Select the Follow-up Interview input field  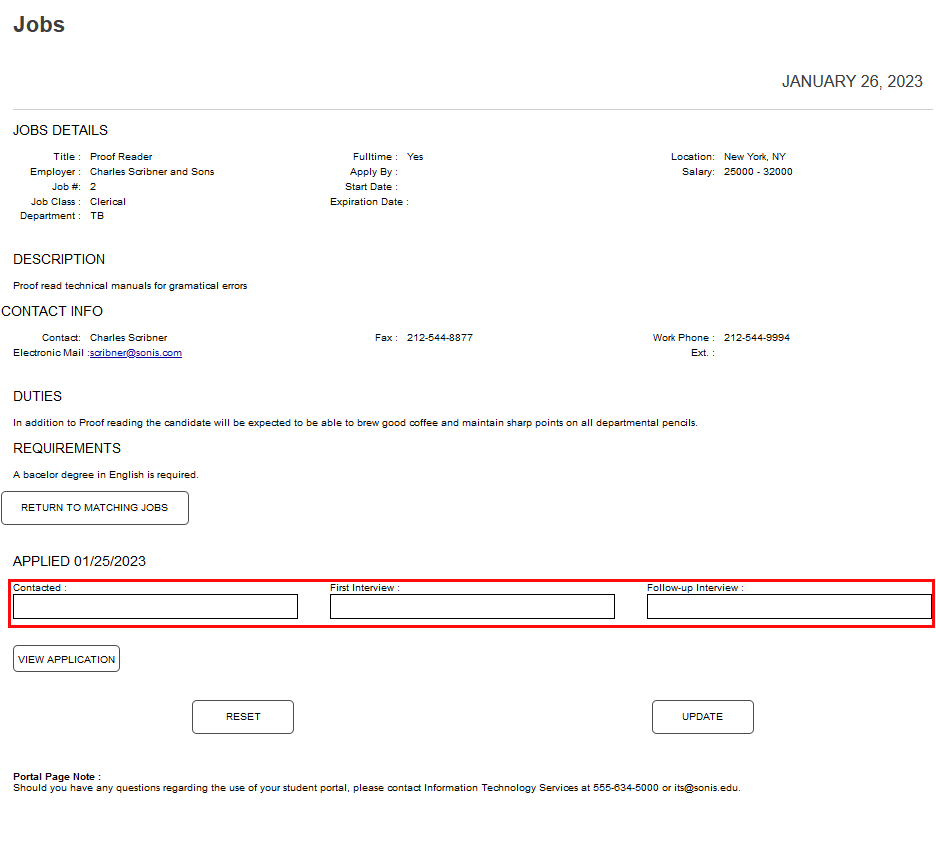788,606
